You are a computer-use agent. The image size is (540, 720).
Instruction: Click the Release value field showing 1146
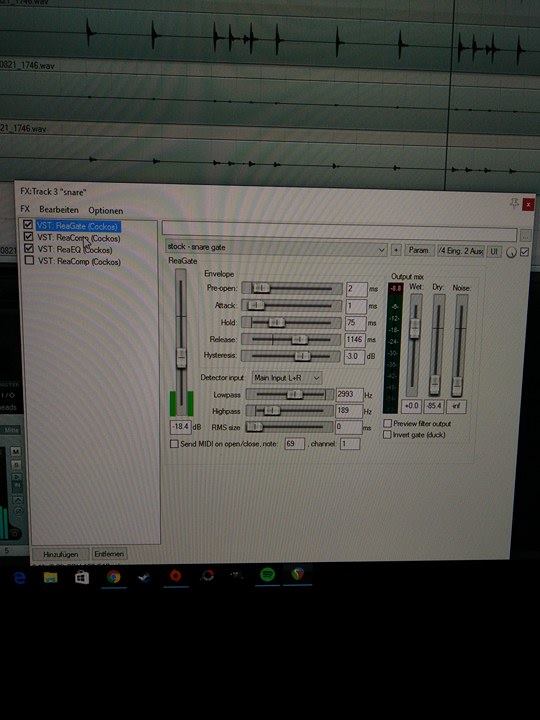[355, 339]
